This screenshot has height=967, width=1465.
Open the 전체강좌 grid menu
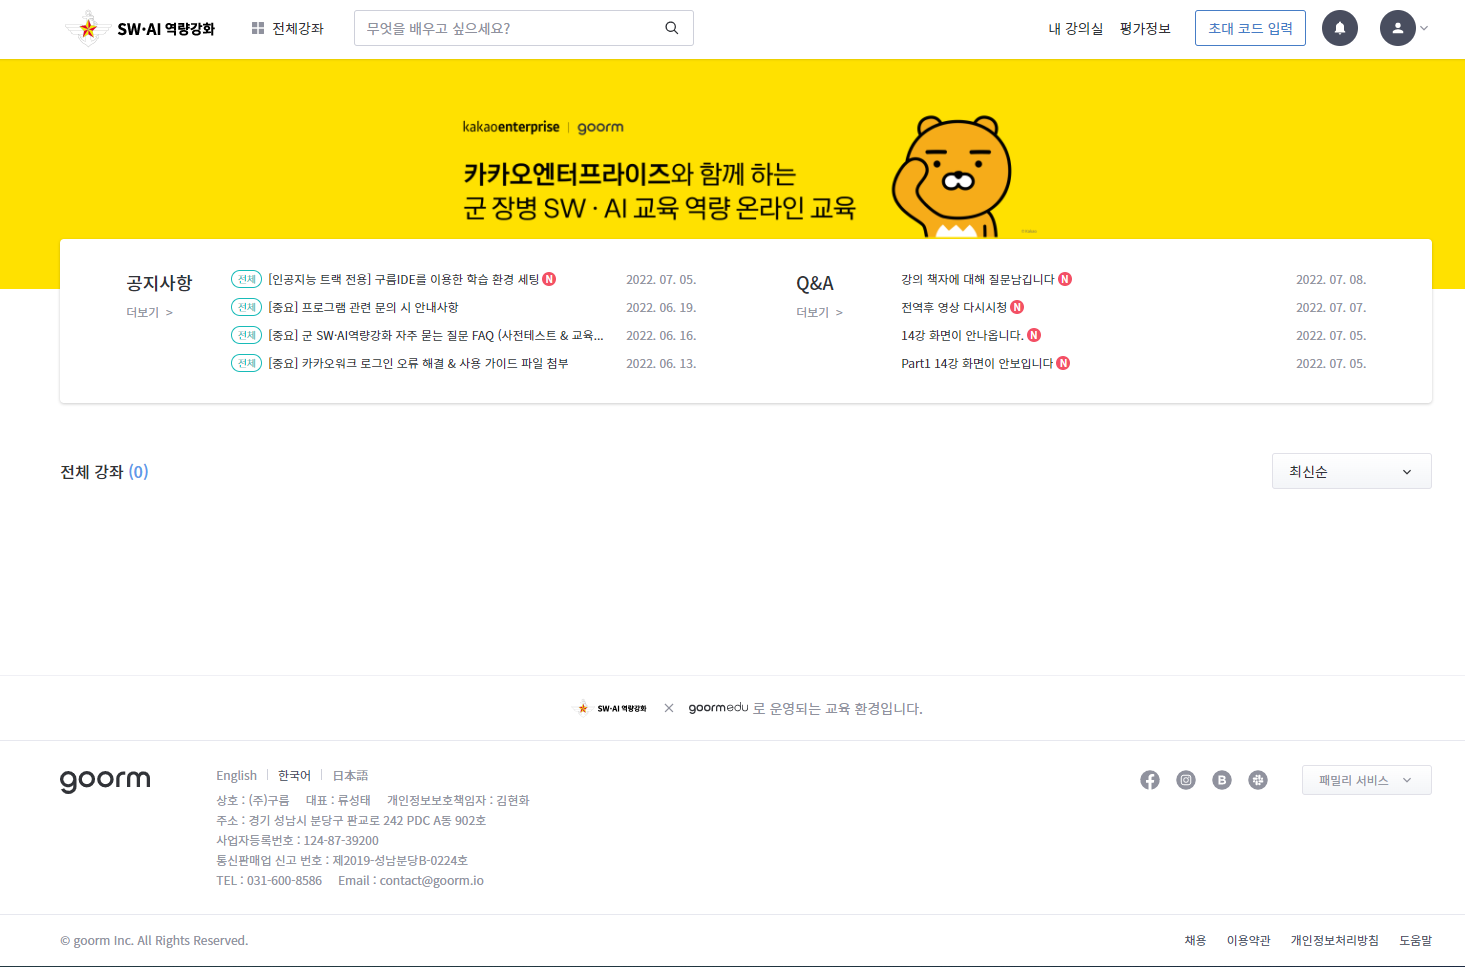pos(288,29)
